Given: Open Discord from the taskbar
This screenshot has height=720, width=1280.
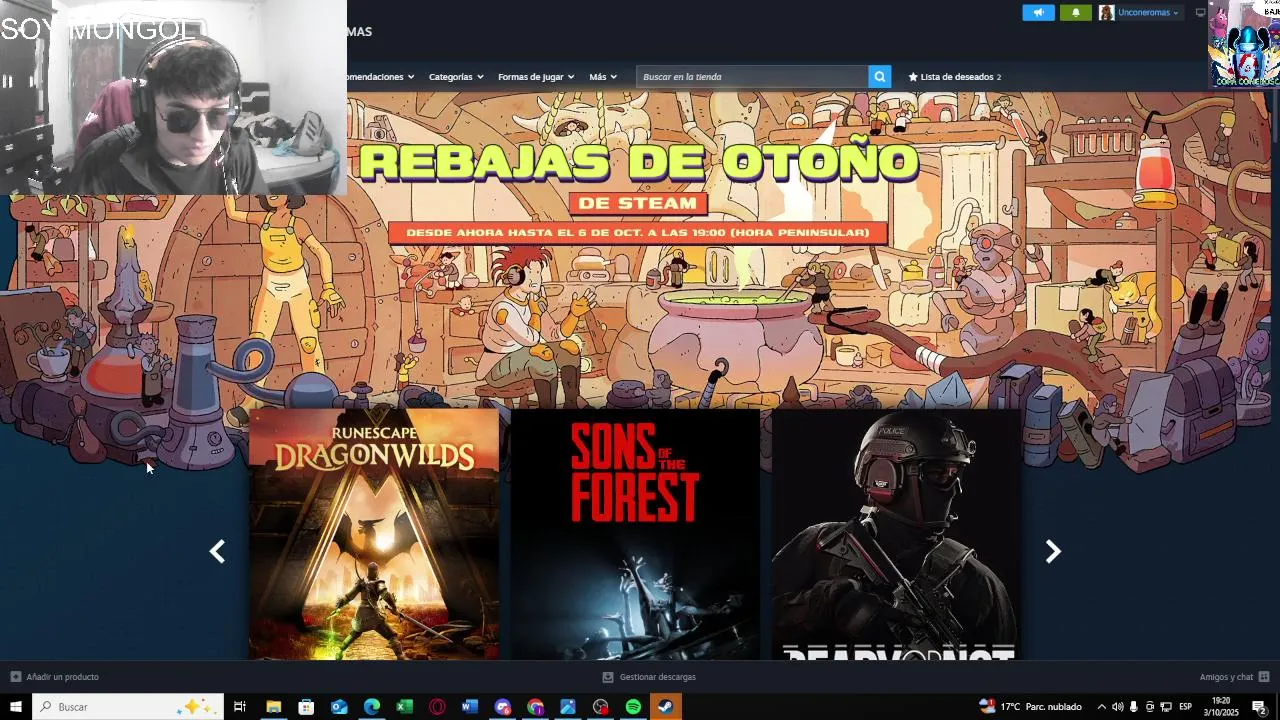Looking at the screenshot, I should pos(503,707).
